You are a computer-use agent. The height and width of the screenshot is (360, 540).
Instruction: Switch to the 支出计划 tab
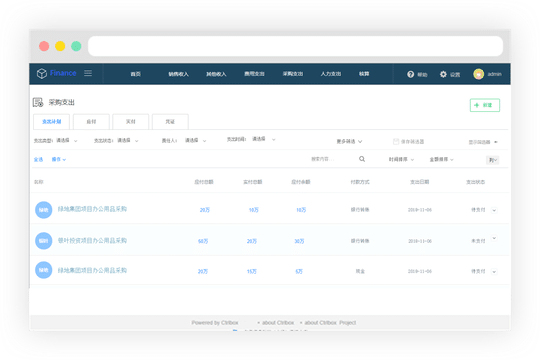52,122
